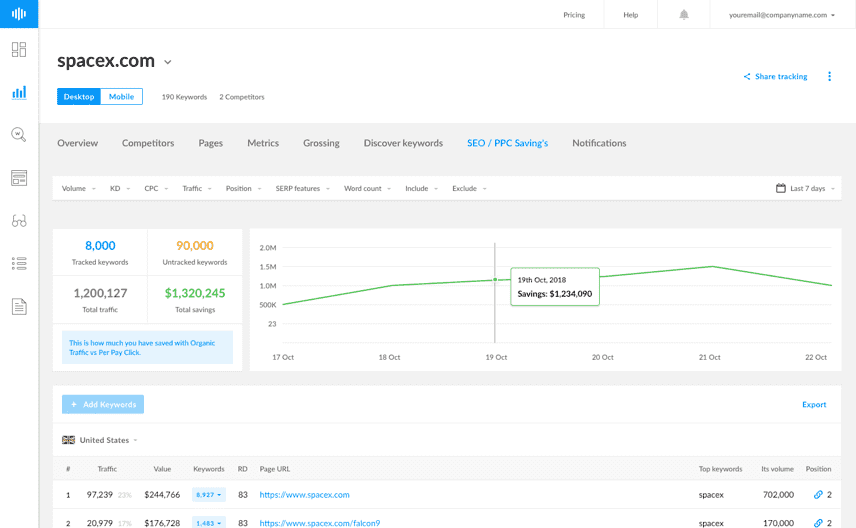Open the Last 7 days date picker

click(801, 188)
